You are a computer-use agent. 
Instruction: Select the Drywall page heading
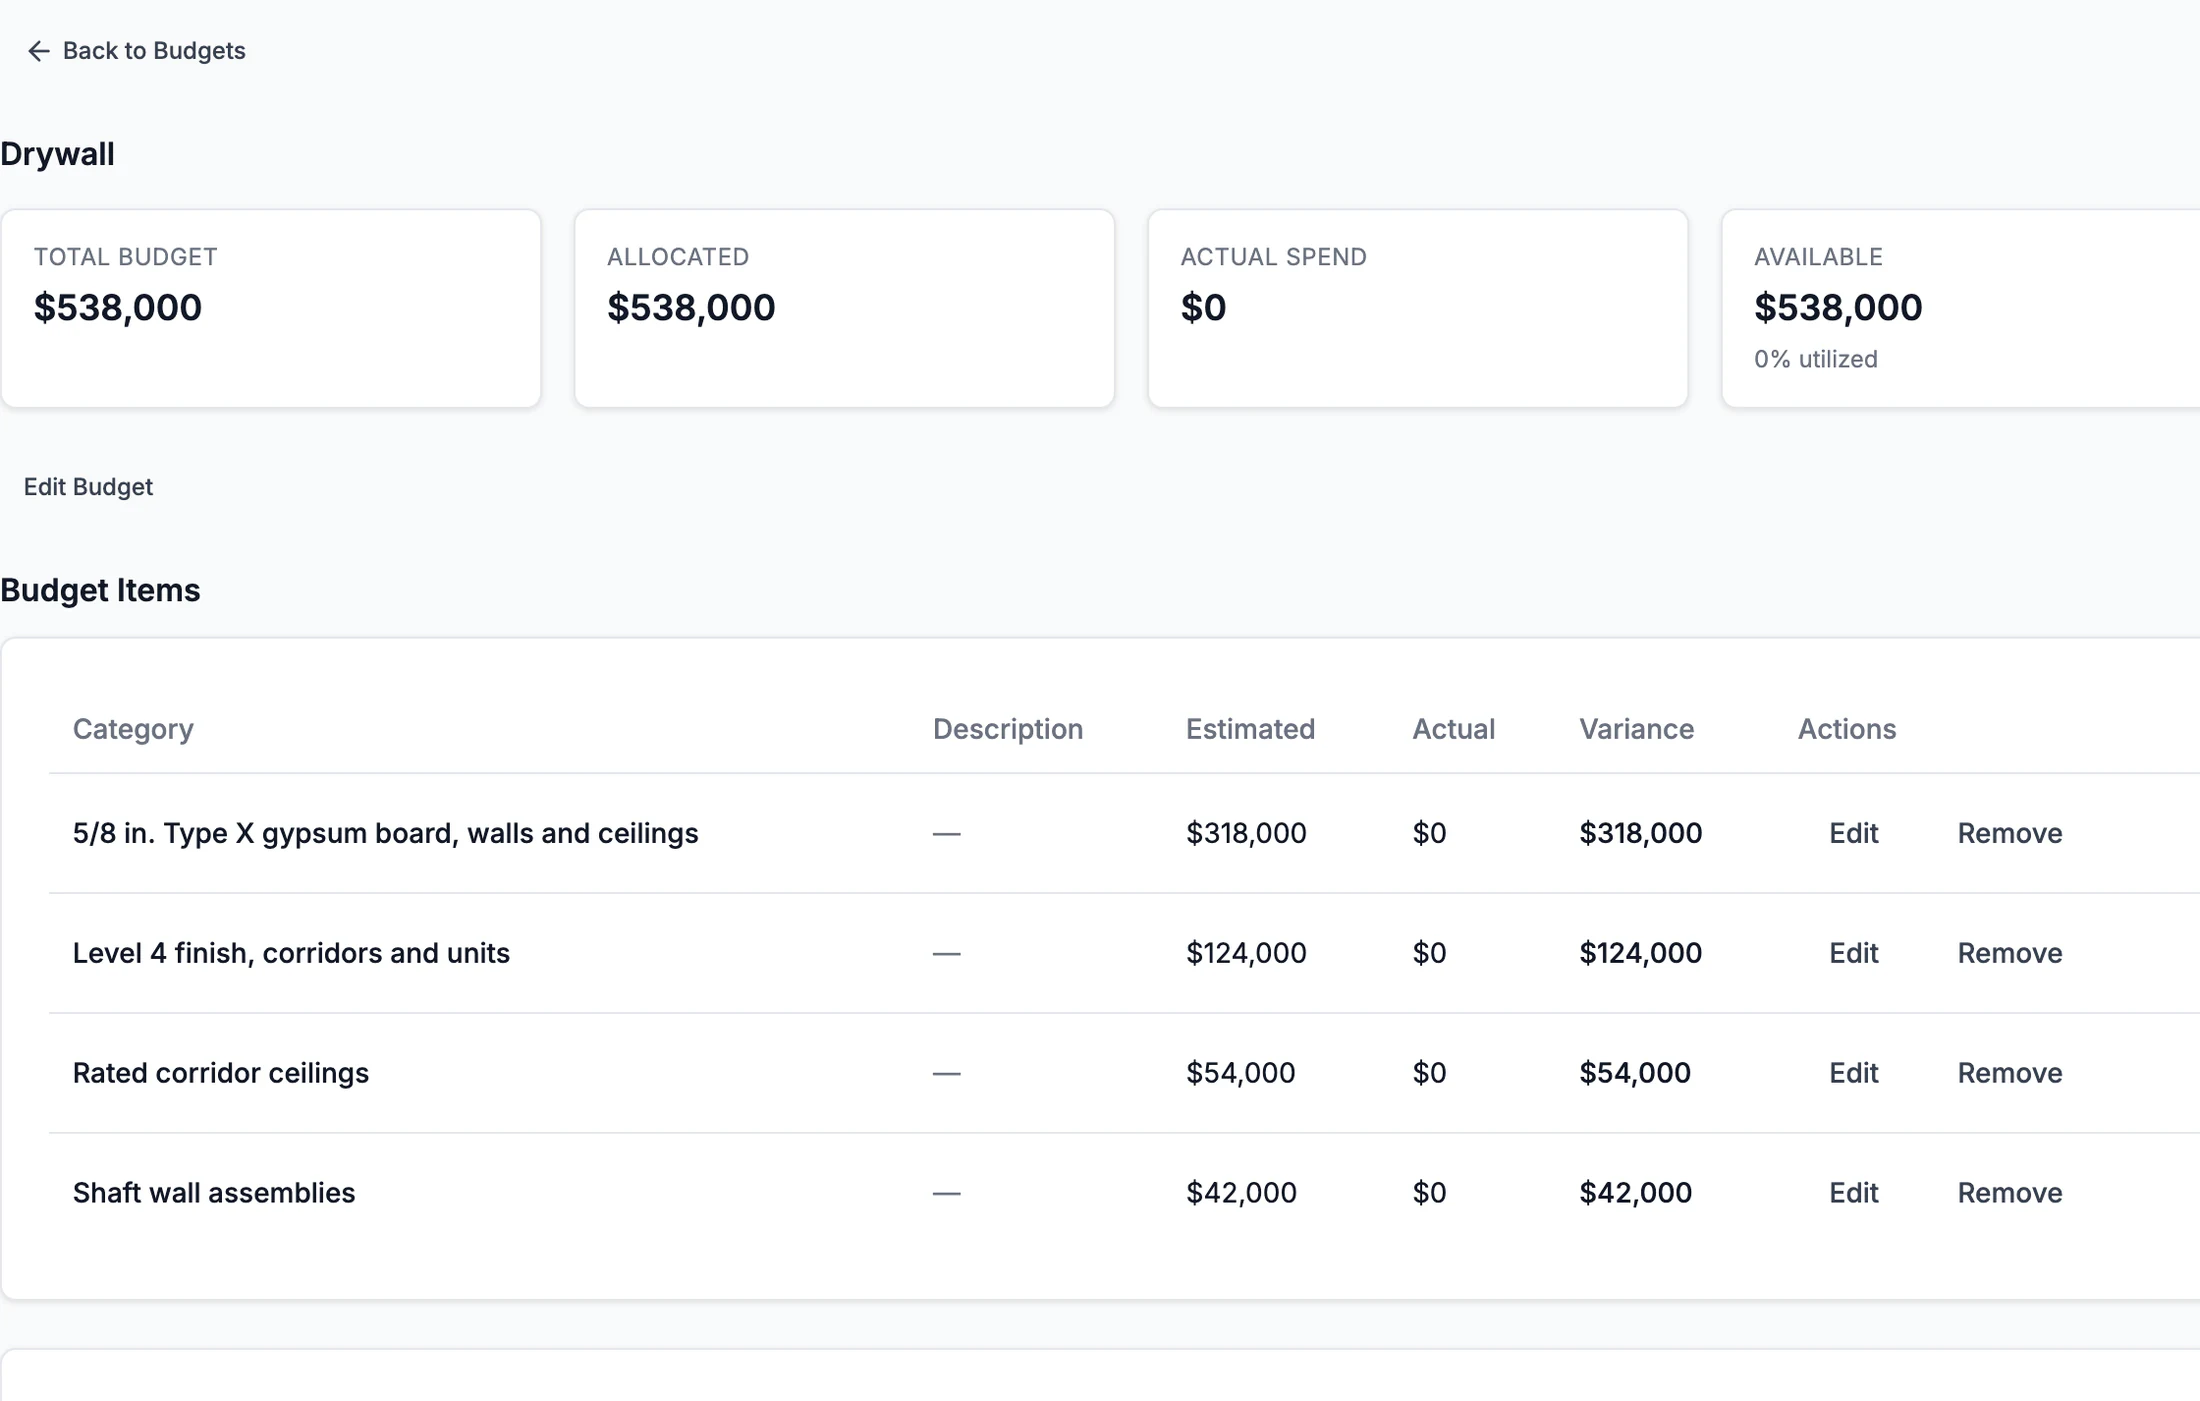coord(57,154)
